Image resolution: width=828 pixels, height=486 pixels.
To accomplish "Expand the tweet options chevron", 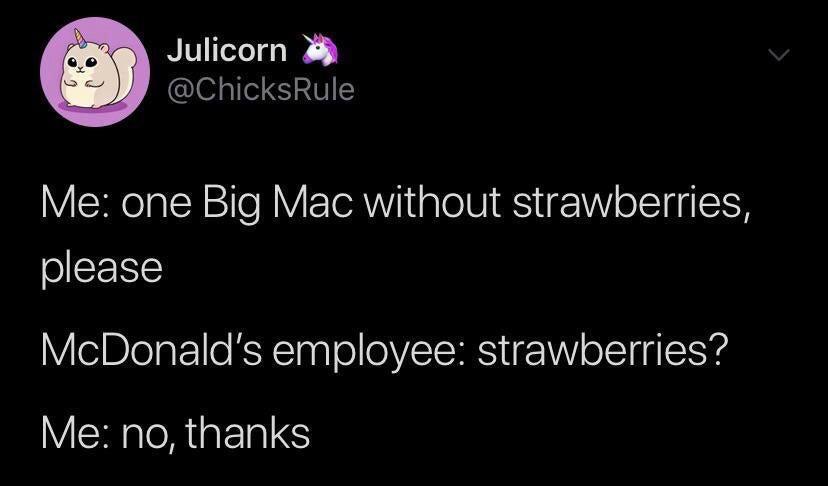I will [x=779, y=54].
